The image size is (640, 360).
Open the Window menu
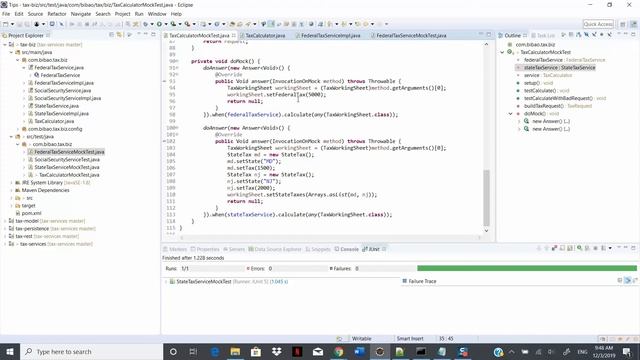pyautogui.click(x=157, y=14)
